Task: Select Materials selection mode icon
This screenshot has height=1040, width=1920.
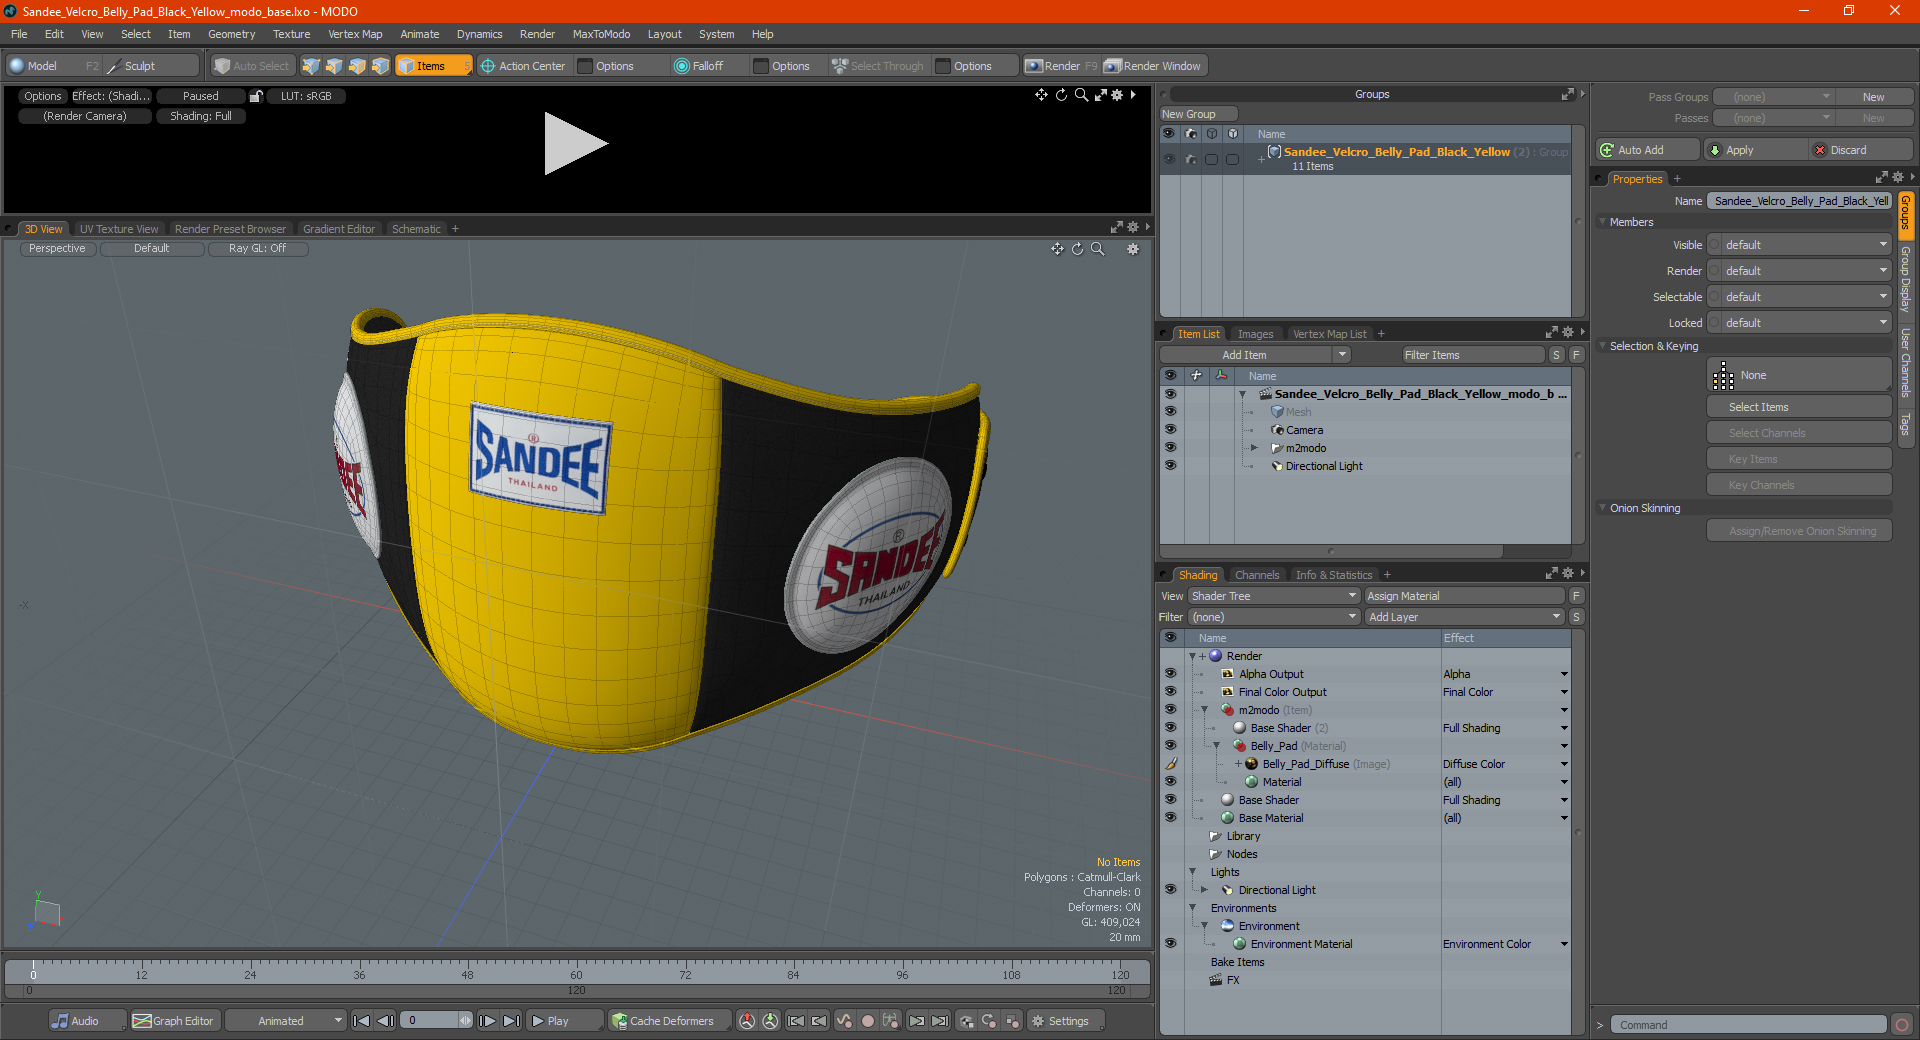Action: (x=380, y=66)
